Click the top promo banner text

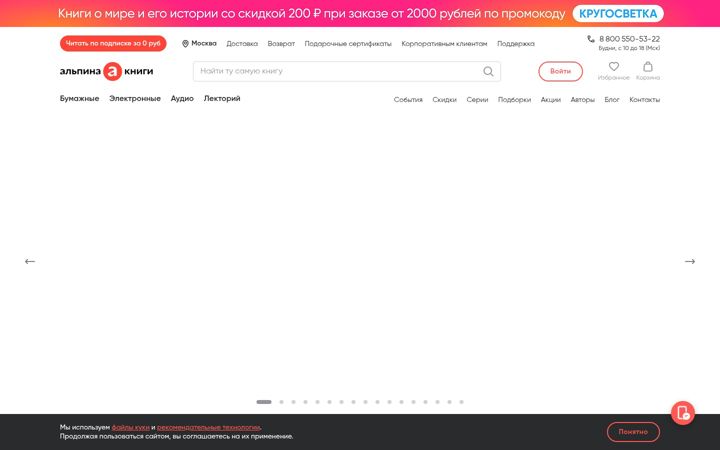(x=311, y=14)
